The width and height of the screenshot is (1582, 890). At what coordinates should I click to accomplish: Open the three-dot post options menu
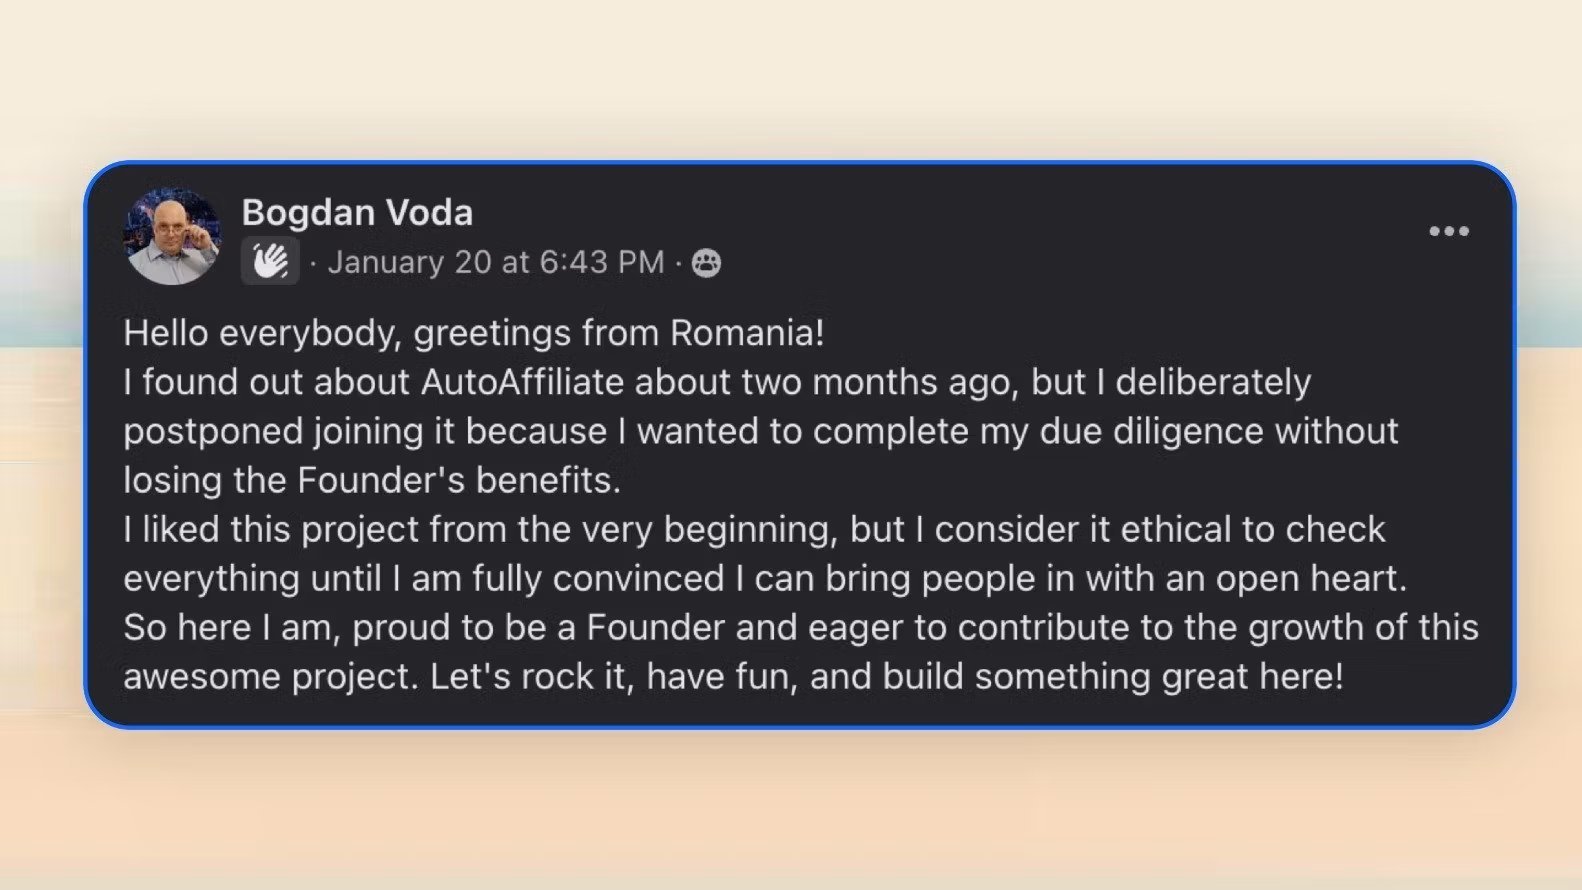(1448, 231)
